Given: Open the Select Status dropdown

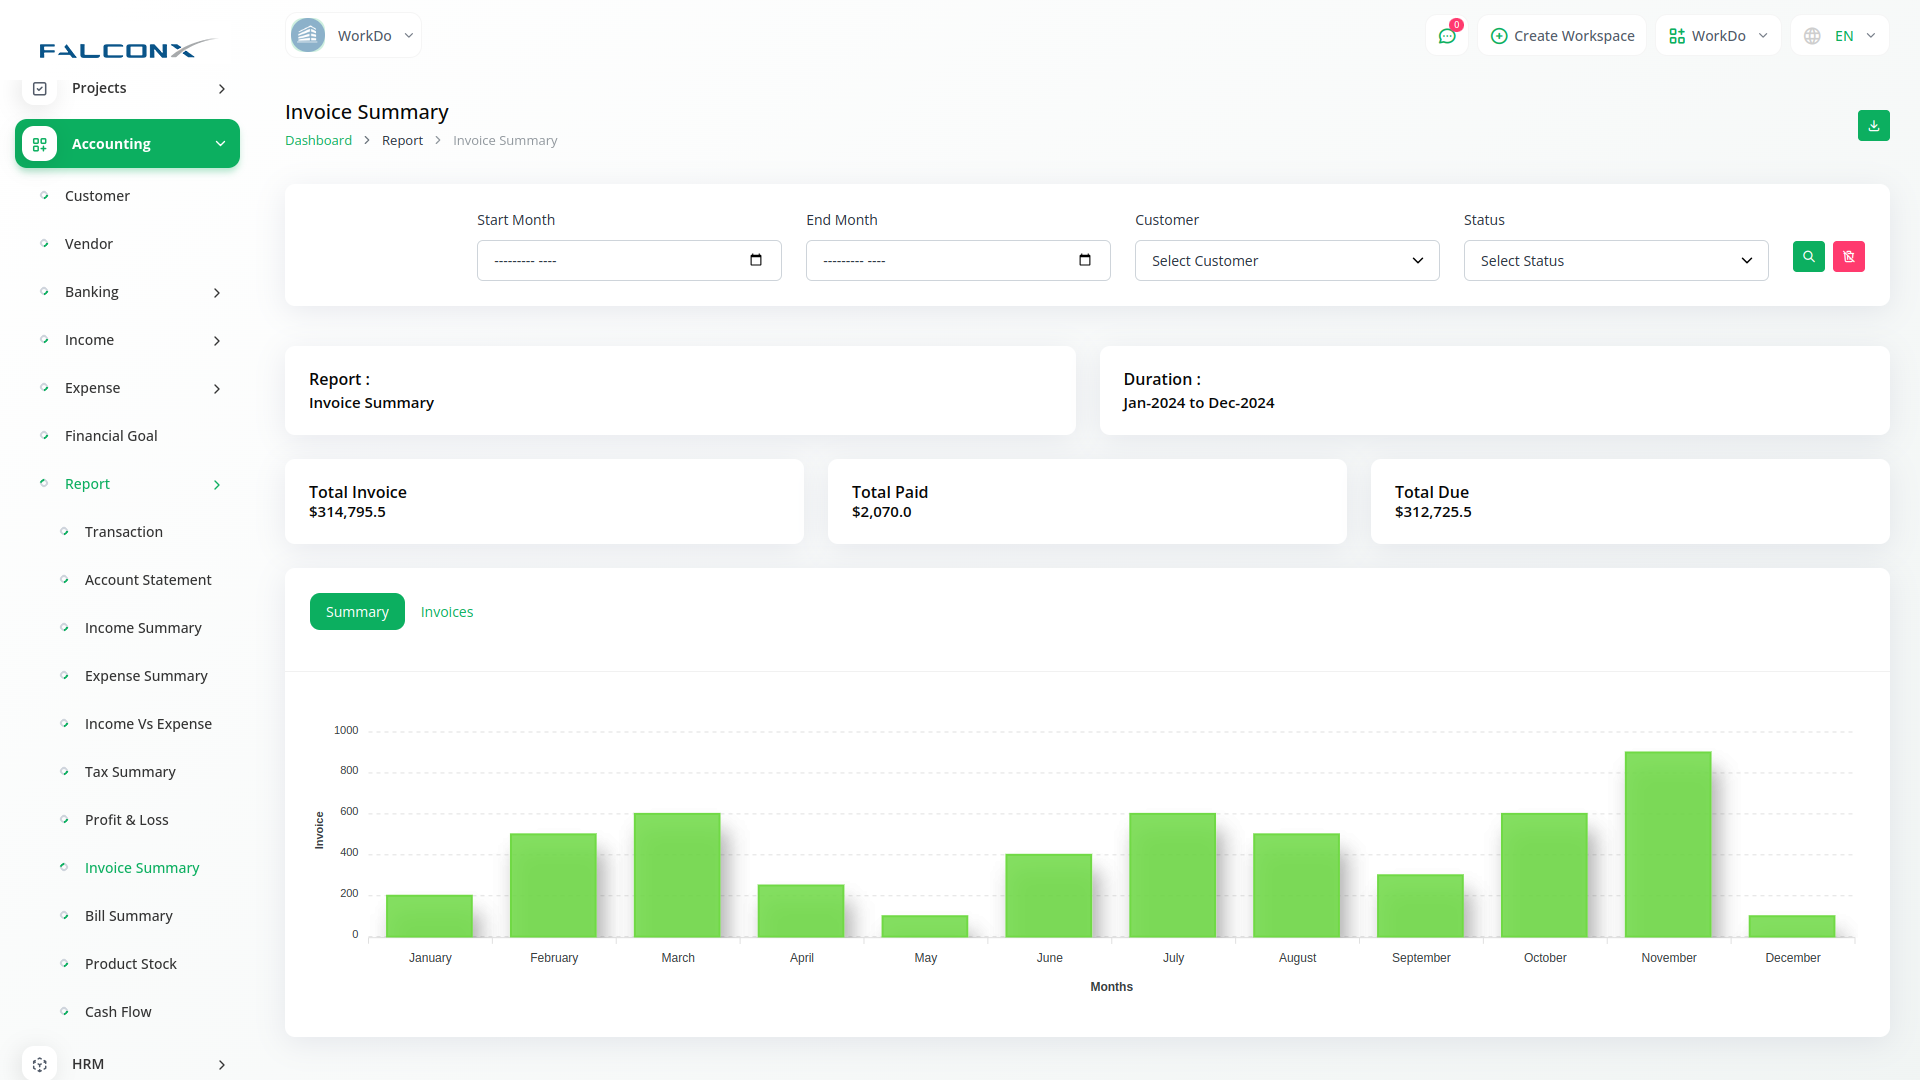Looking at the screenshot, I should click(x=1615, y=261).
